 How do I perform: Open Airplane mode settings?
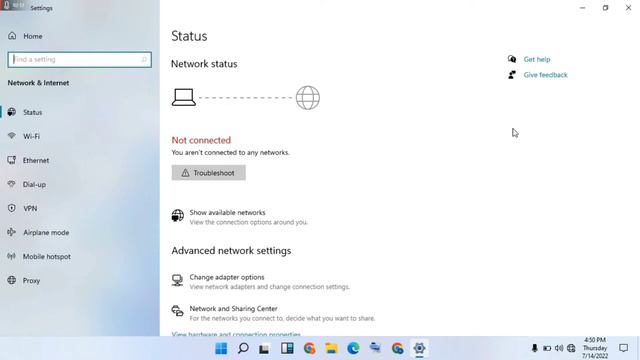[x=46, y=233]
